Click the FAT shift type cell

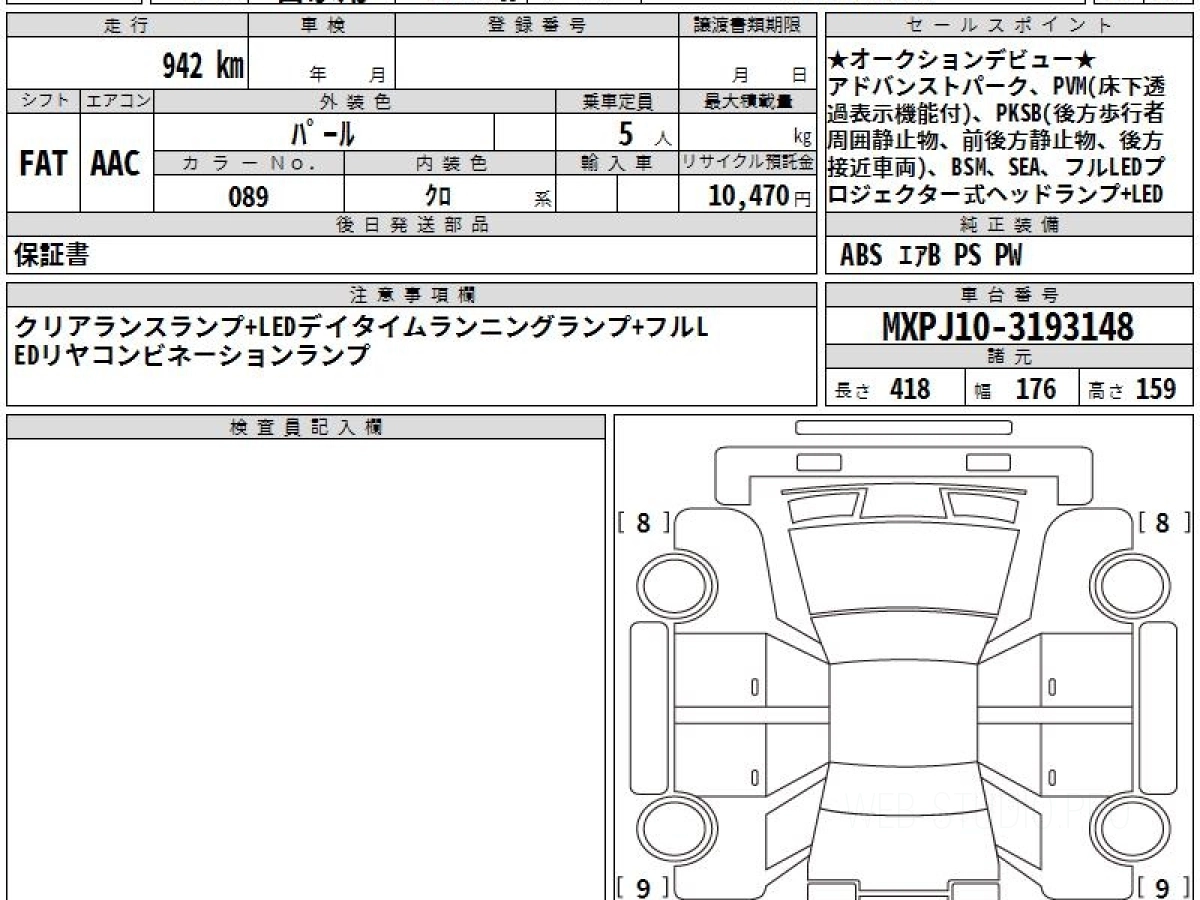pyautogui.click(x=43, y=163)
